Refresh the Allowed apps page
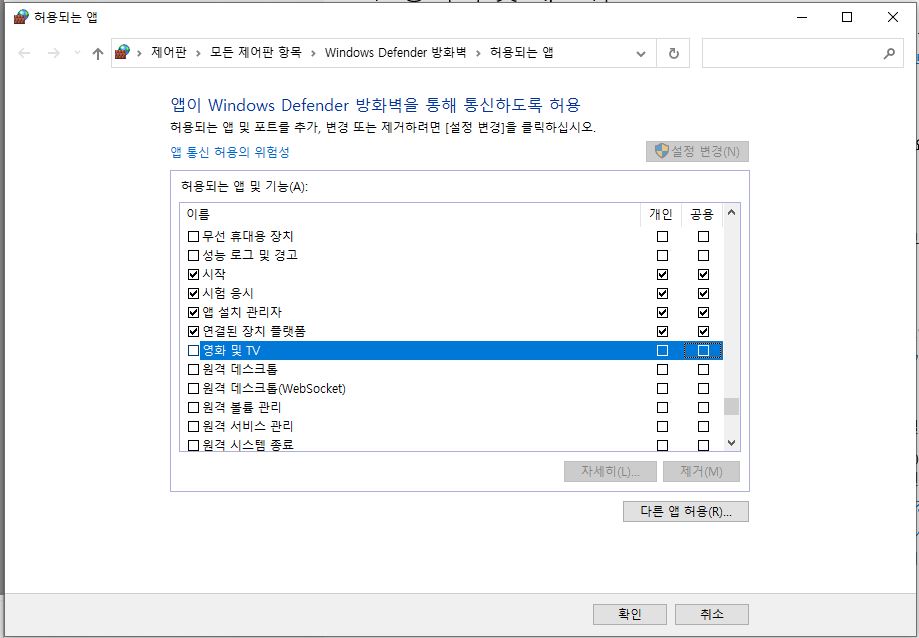 pos(673,53)
